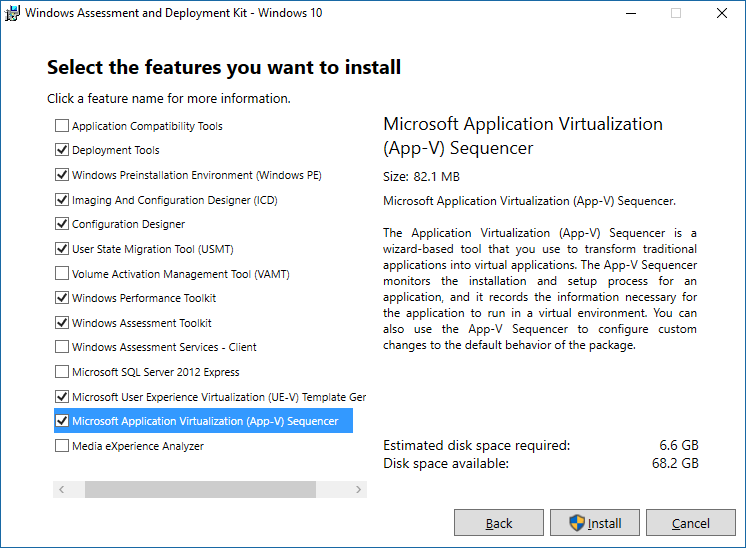Uncheck Windows Preinstallation Environment (Windows PE)

(62, 175)
